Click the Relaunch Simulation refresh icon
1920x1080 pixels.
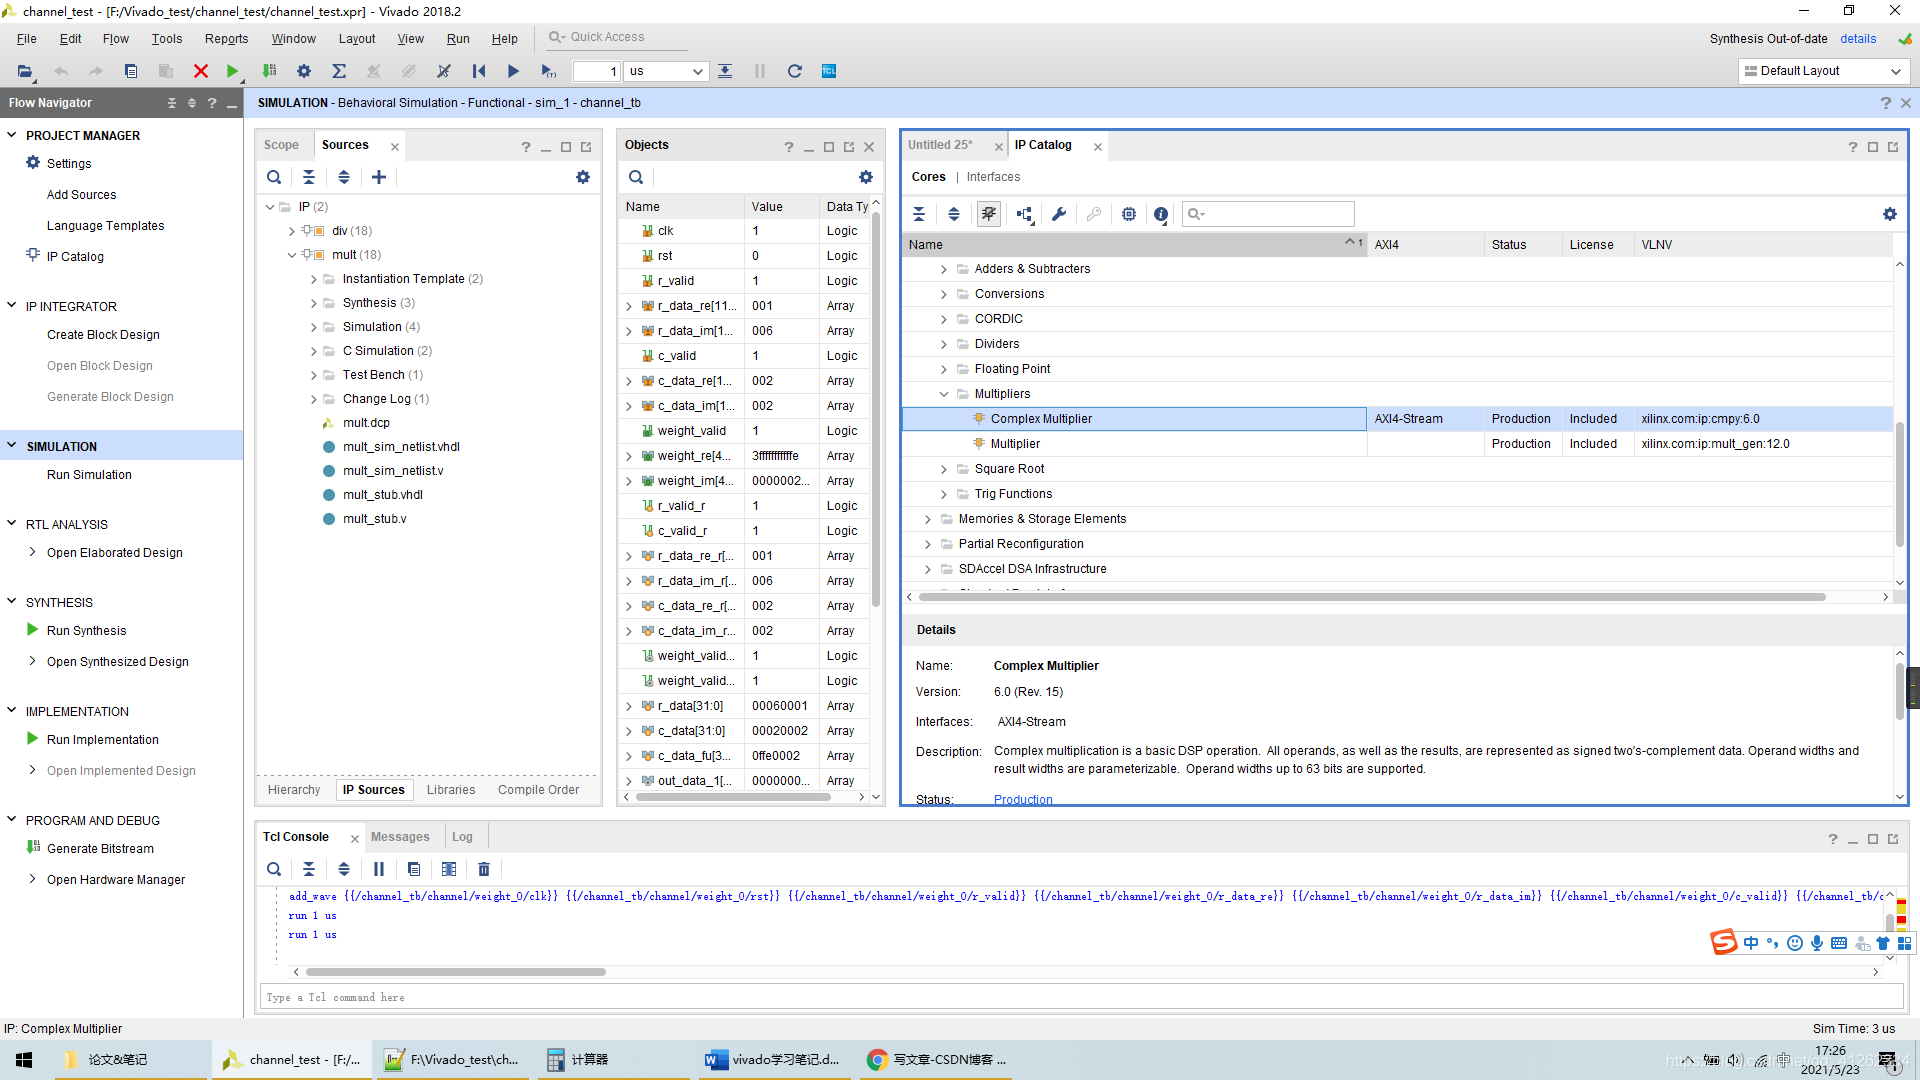[x=794, y=71]
